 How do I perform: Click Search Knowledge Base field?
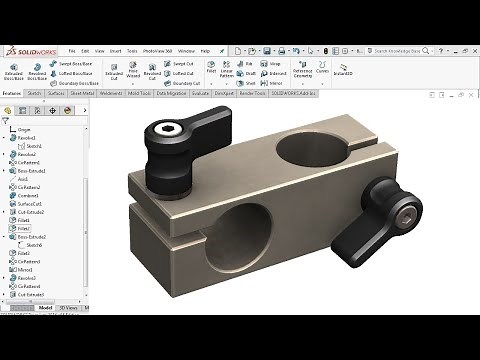click(397, 51)
